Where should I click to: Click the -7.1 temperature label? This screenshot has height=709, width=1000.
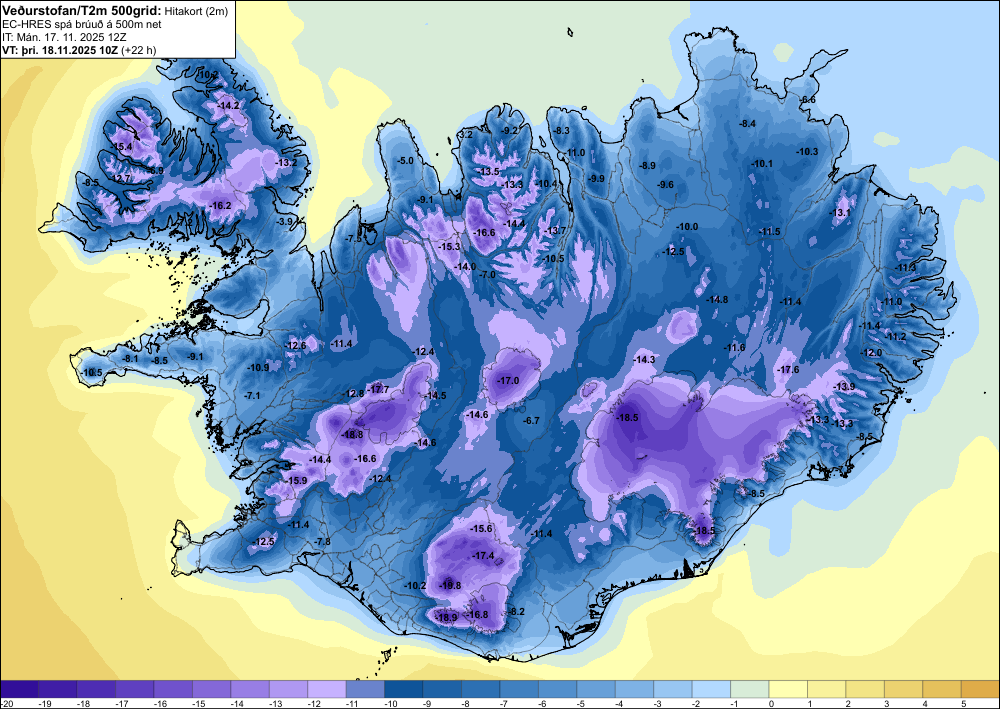pos(252,395)
